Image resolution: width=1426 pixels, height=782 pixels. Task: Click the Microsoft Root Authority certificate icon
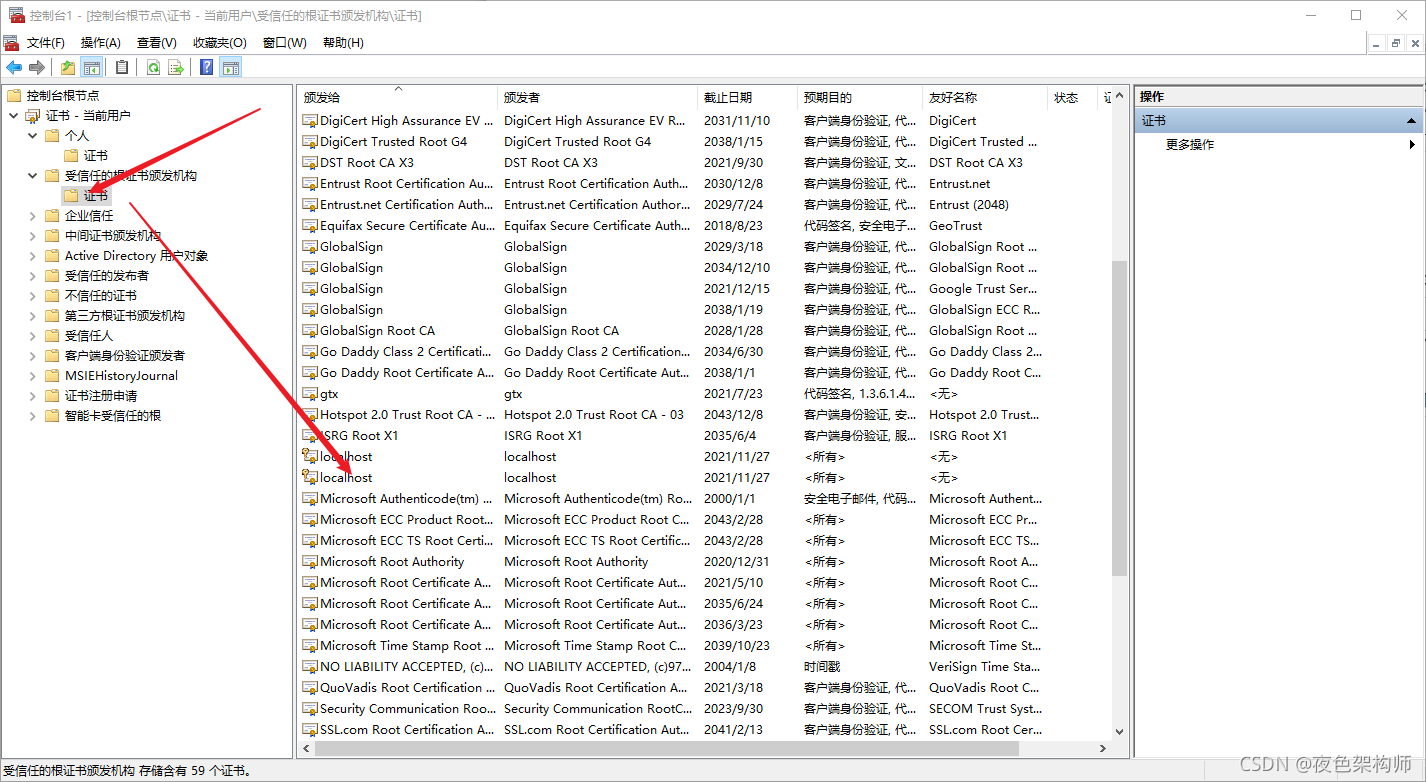point(310,561)
